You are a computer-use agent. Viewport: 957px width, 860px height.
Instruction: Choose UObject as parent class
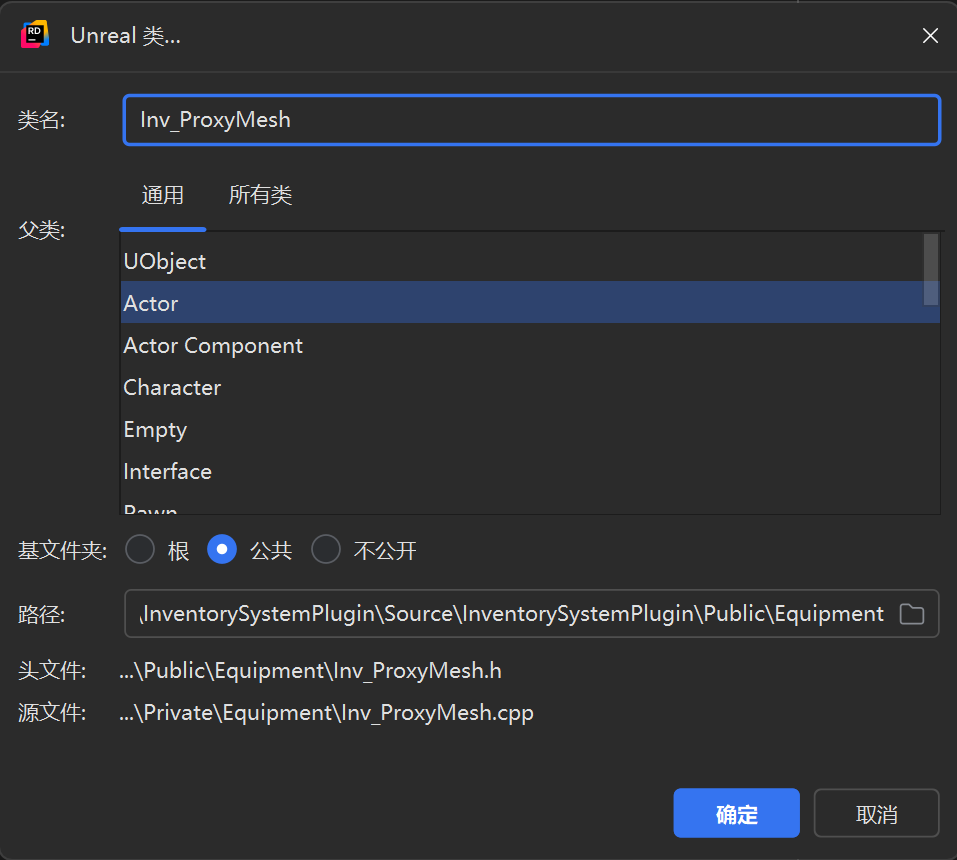(x=165, y=261)
